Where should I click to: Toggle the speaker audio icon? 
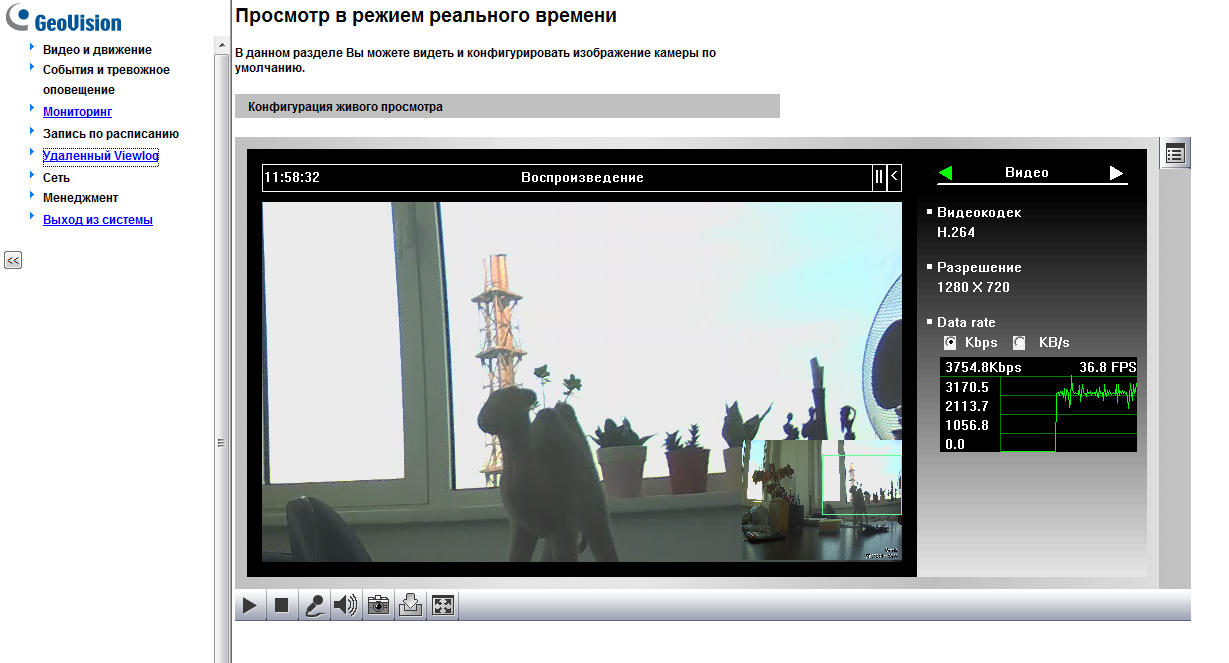click(x=346, y=605)
